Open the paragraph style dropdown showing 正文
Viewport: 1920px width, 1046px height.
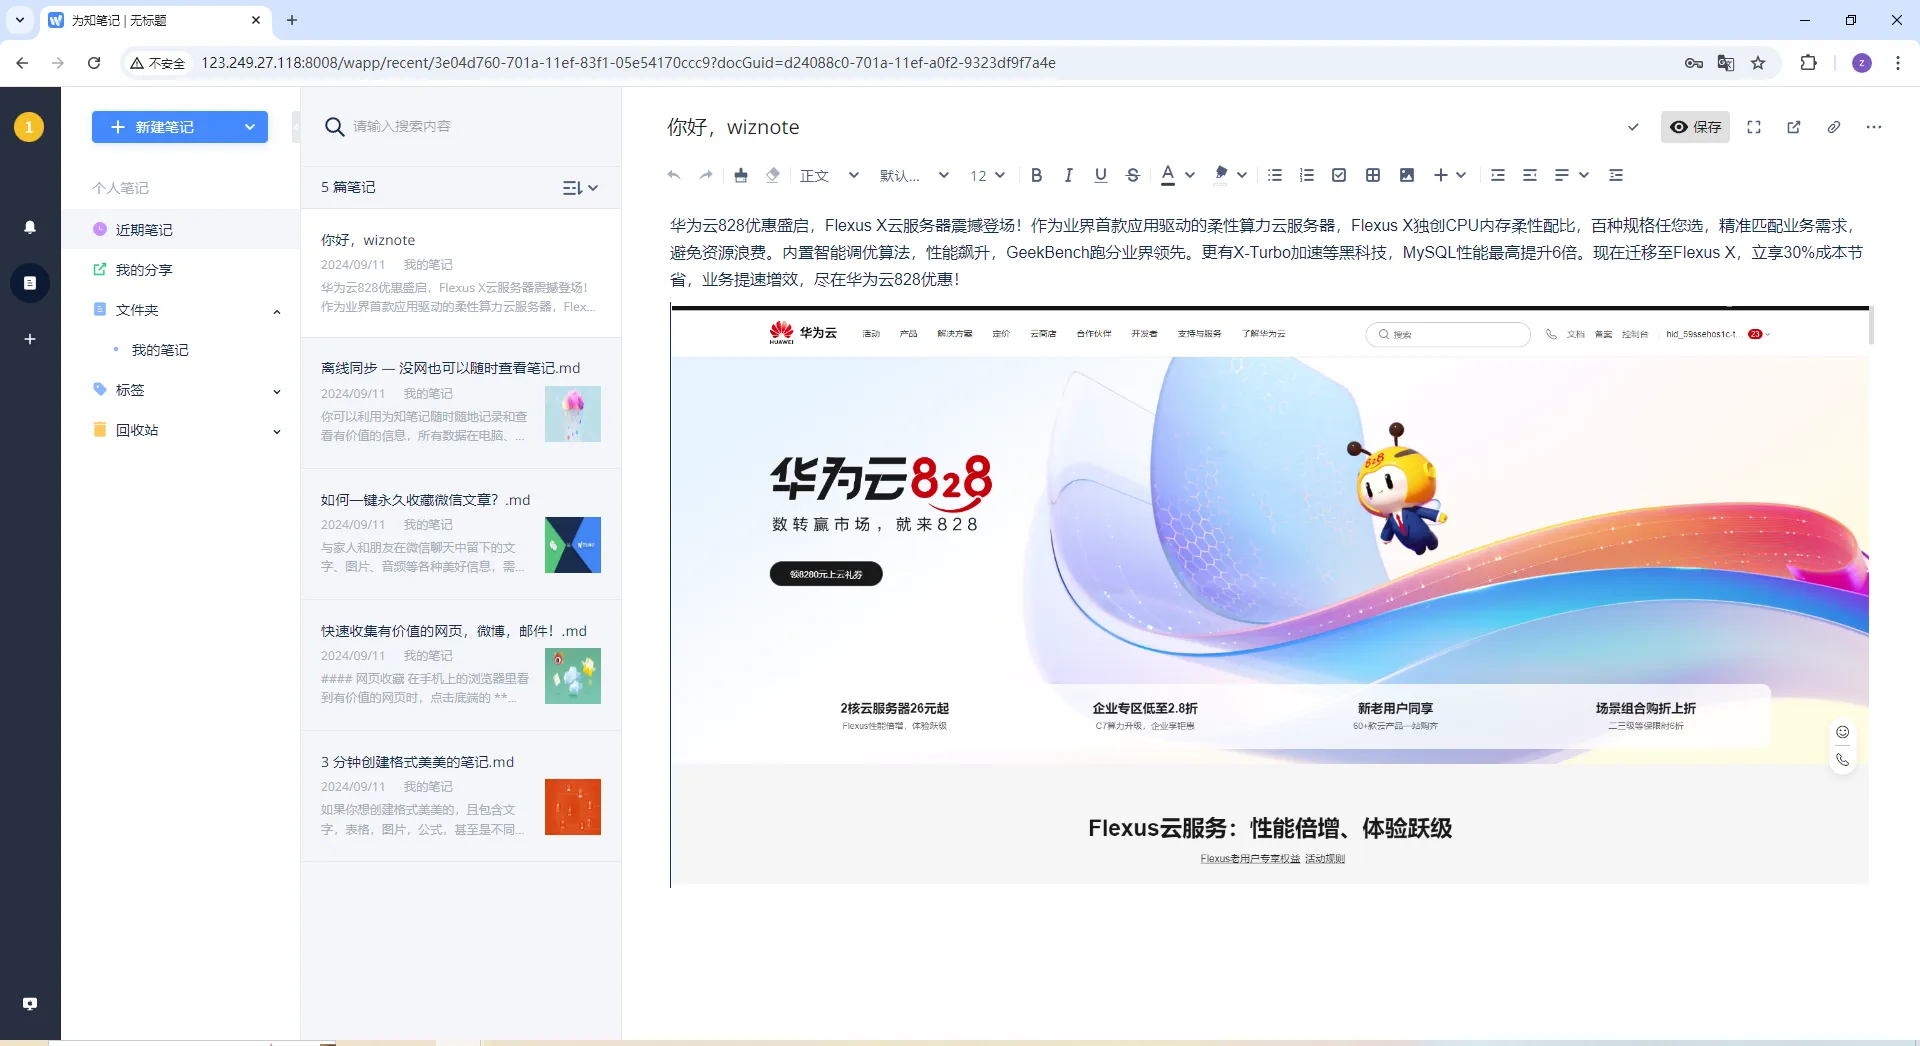[829, 175]
